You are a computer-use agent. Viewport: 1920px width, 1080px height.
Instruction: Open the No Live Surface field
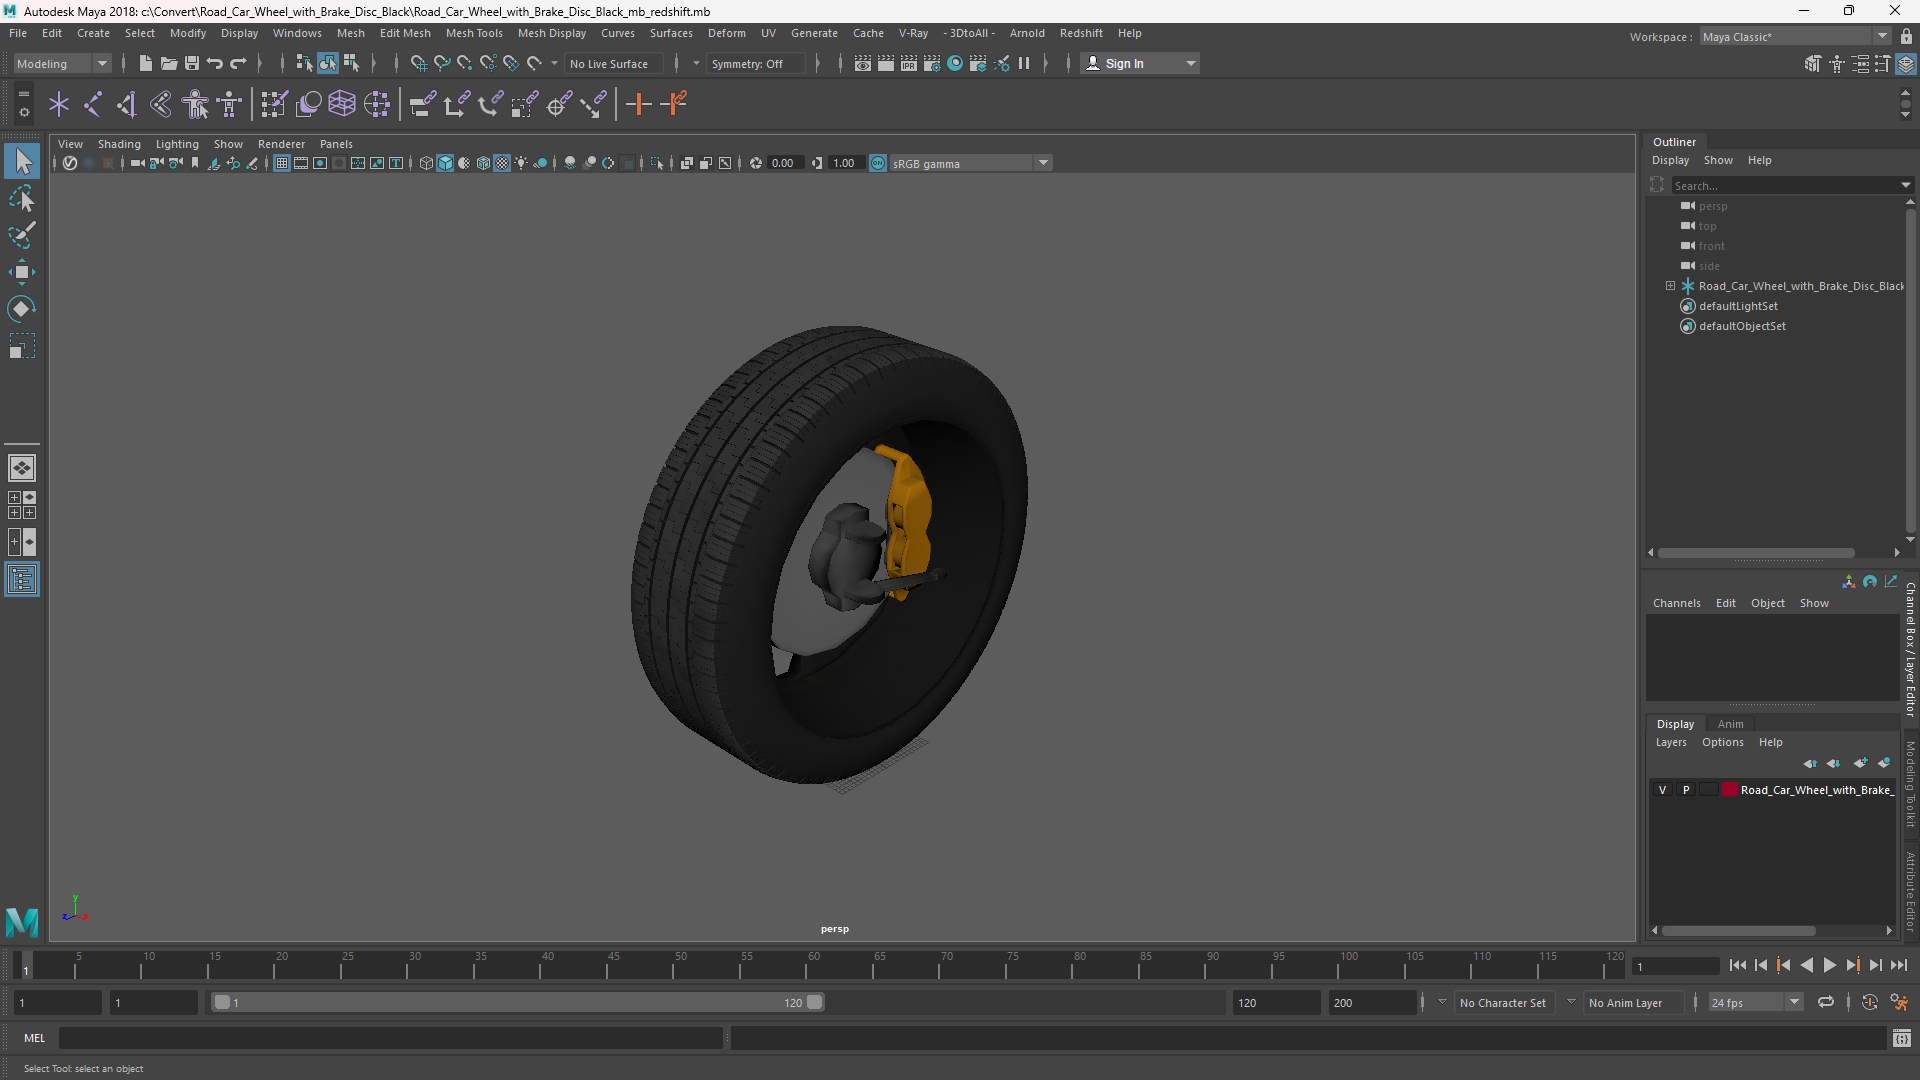pyautogui.click(x=613, y=63)
